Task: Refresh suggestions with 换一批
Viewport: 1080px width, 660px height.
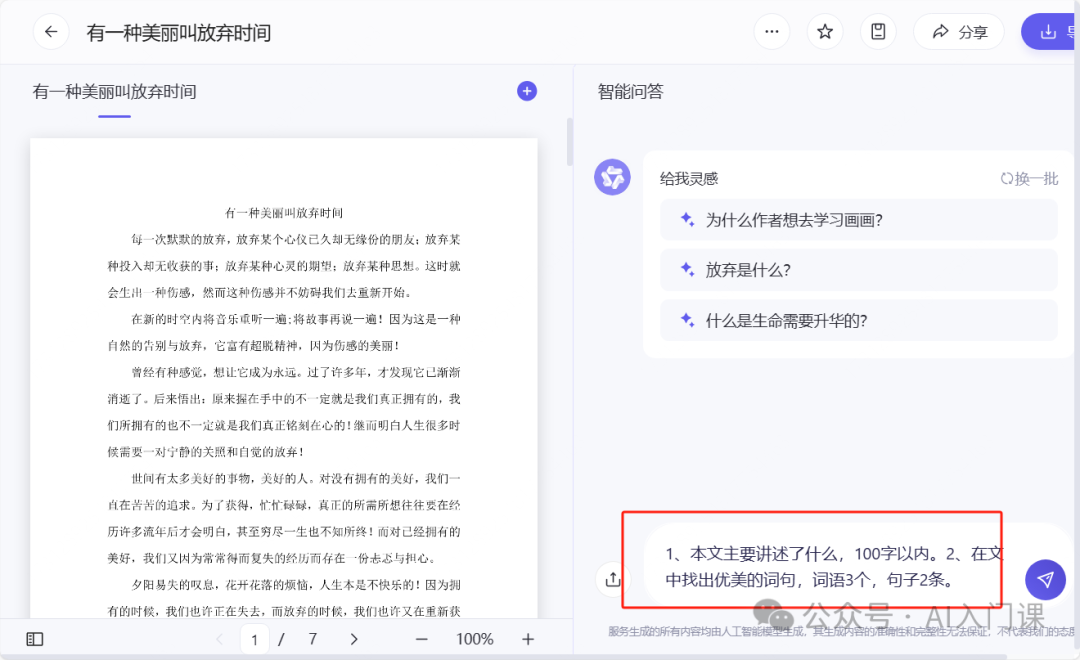Action: pos(1029,179)
